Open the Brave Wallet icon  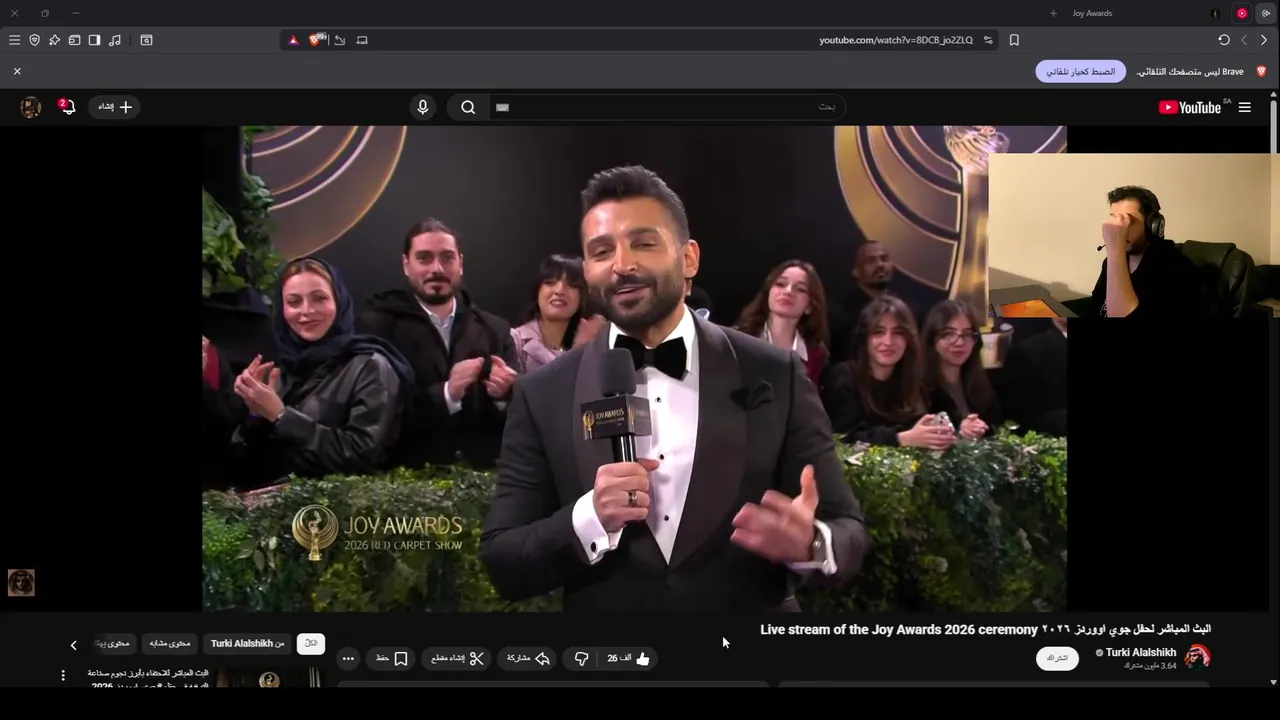pyautogui.click(x=74, y=40)
